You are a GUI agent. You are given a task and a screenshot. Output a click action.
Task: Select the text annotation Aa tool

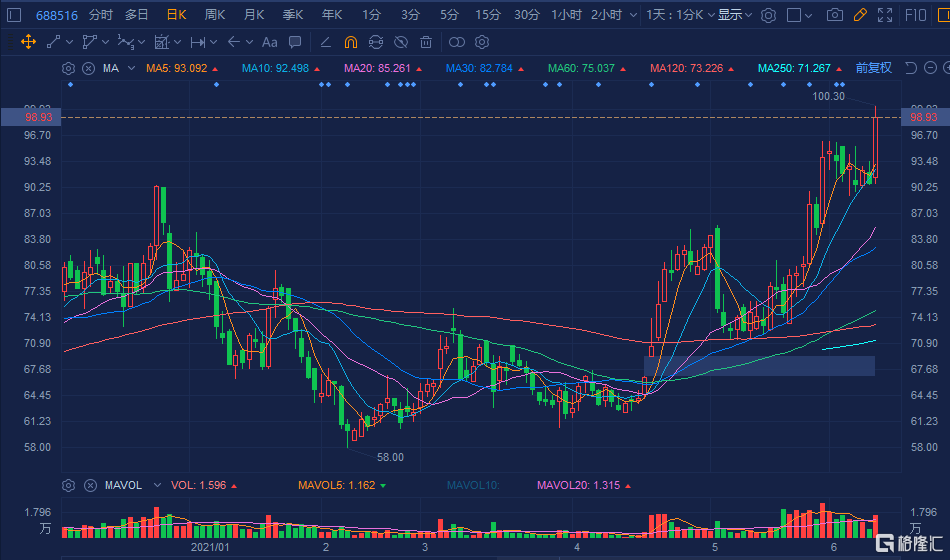tap(269, 42)
